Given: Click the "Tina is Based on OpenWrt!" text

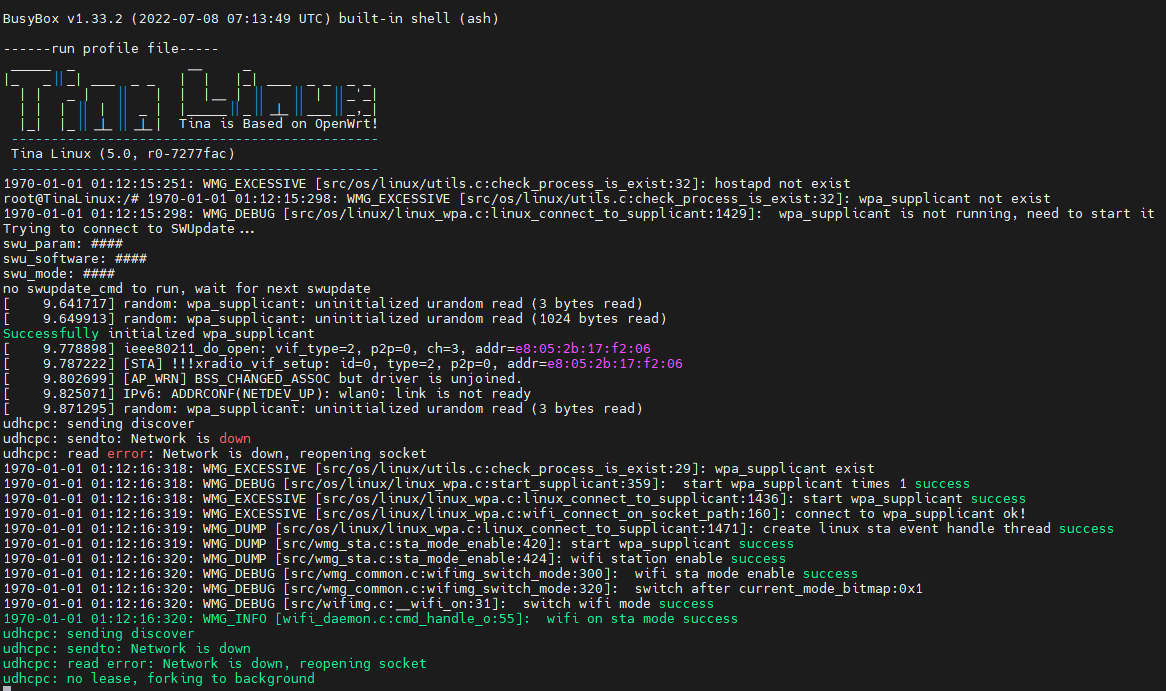Looking at the screenshot, I should coord(278,124).
